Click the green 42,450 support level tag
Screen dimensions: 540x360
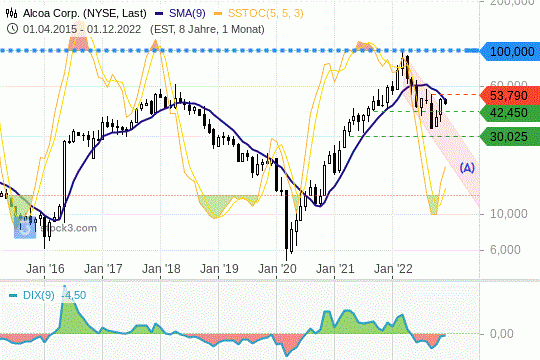click(510, 113)
